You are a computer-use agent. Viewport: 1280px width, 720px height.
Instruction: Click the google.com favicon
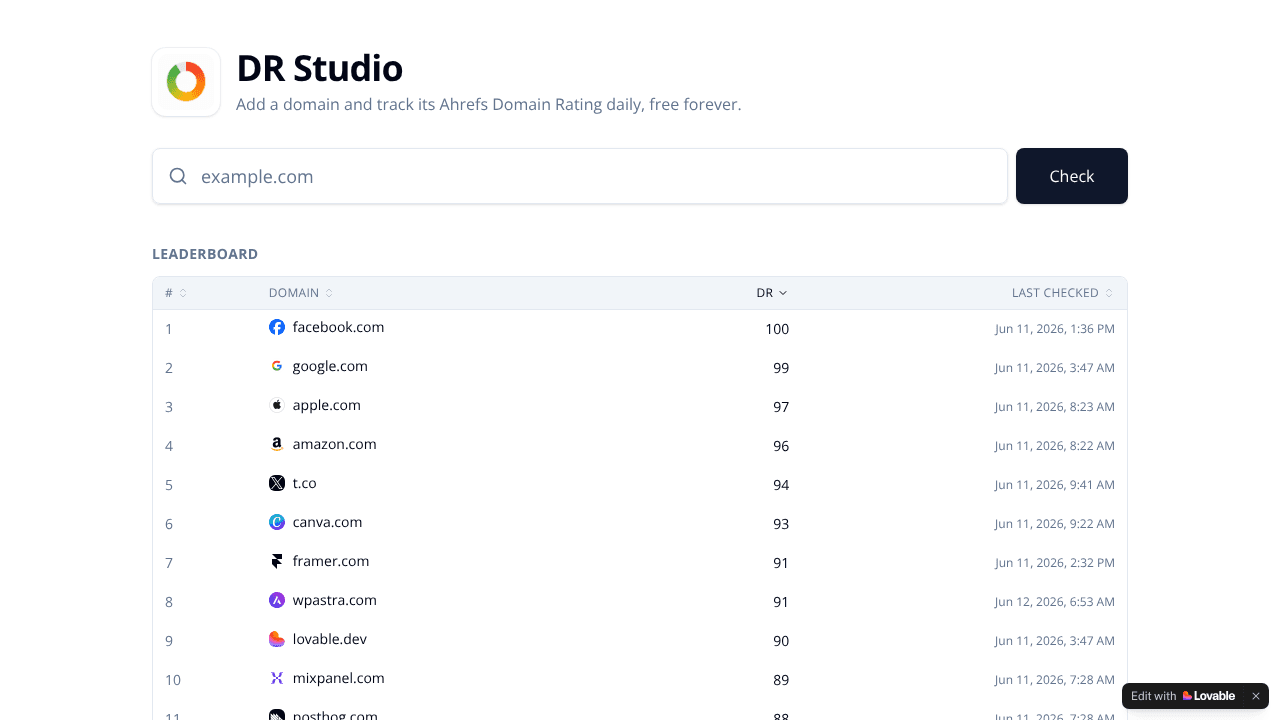point(277,366)
